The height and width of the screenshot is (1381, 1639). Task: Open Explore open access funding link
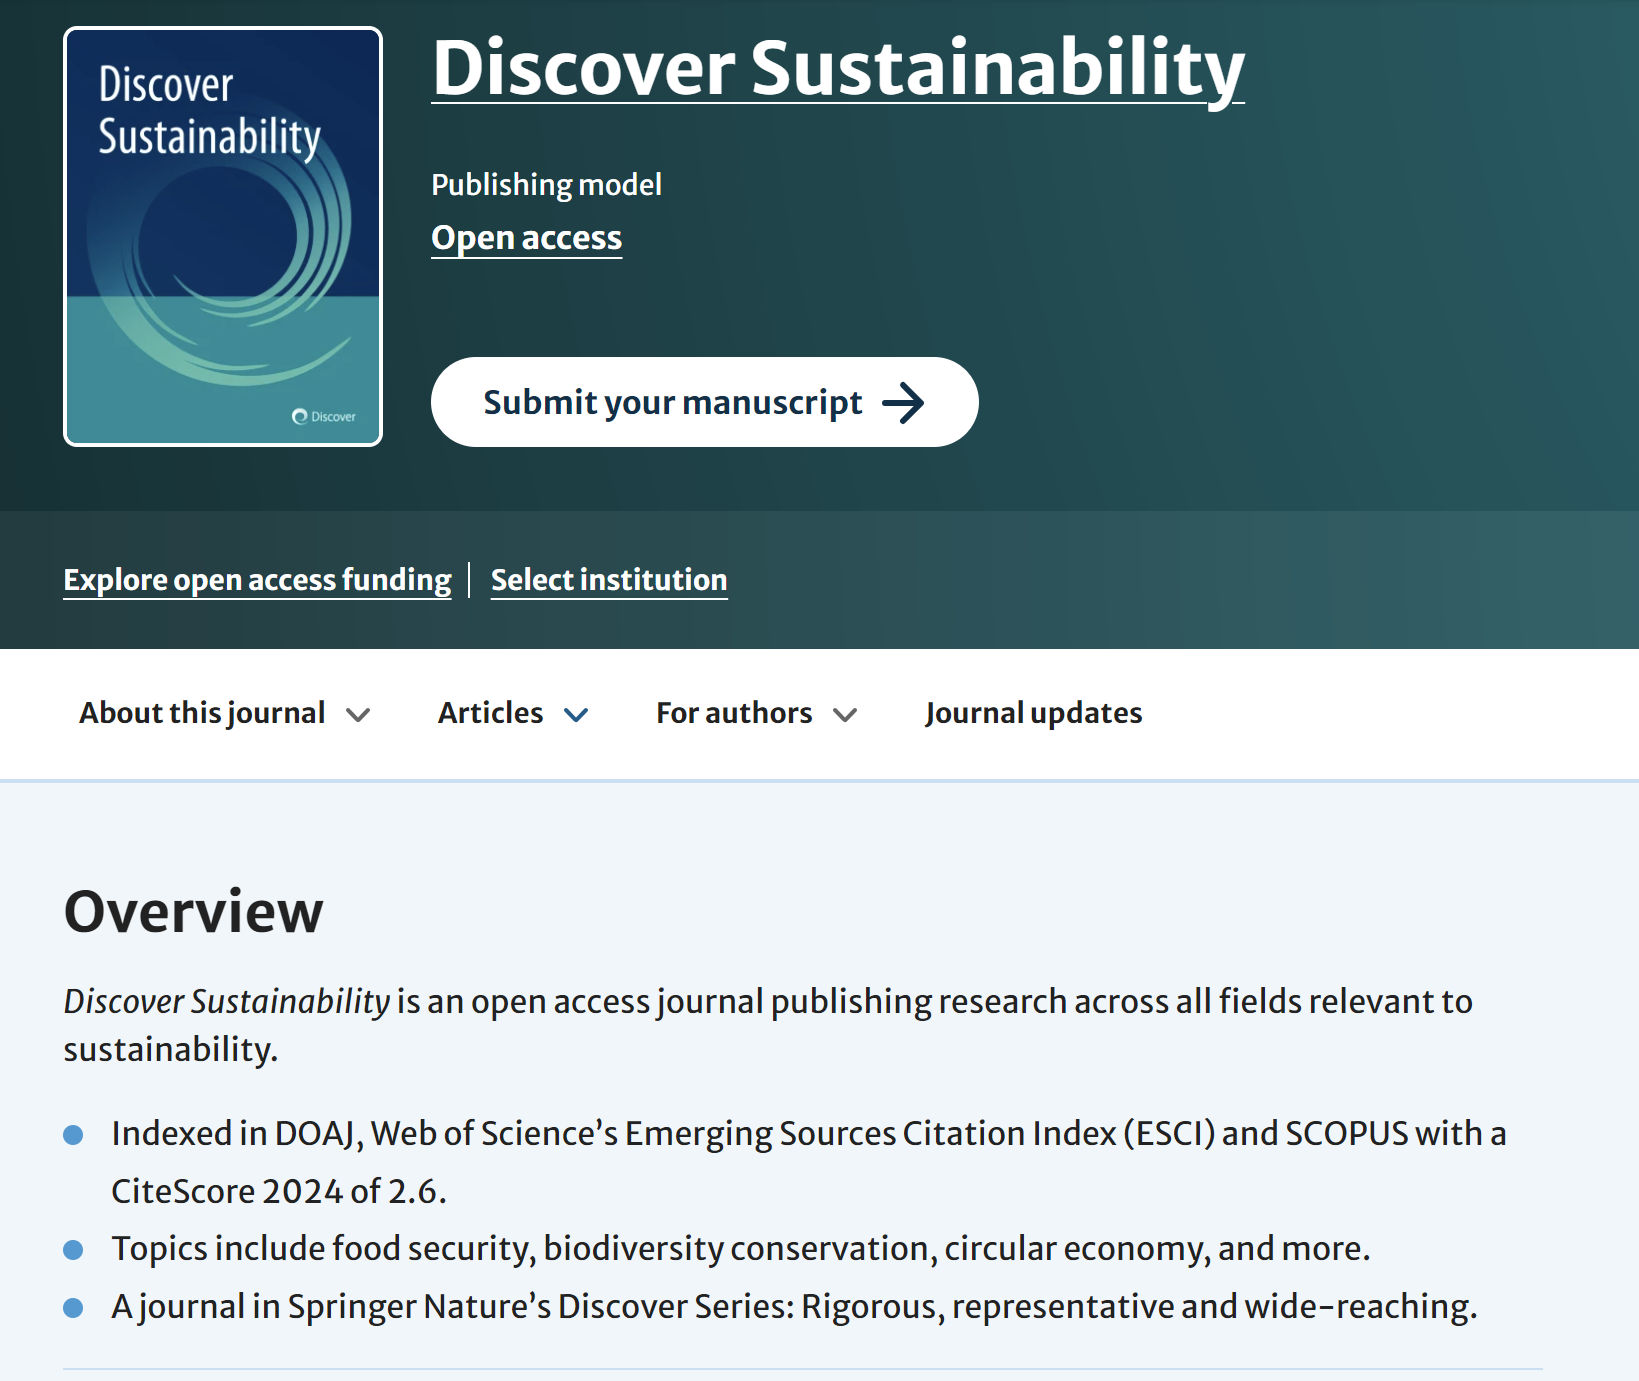257,580
